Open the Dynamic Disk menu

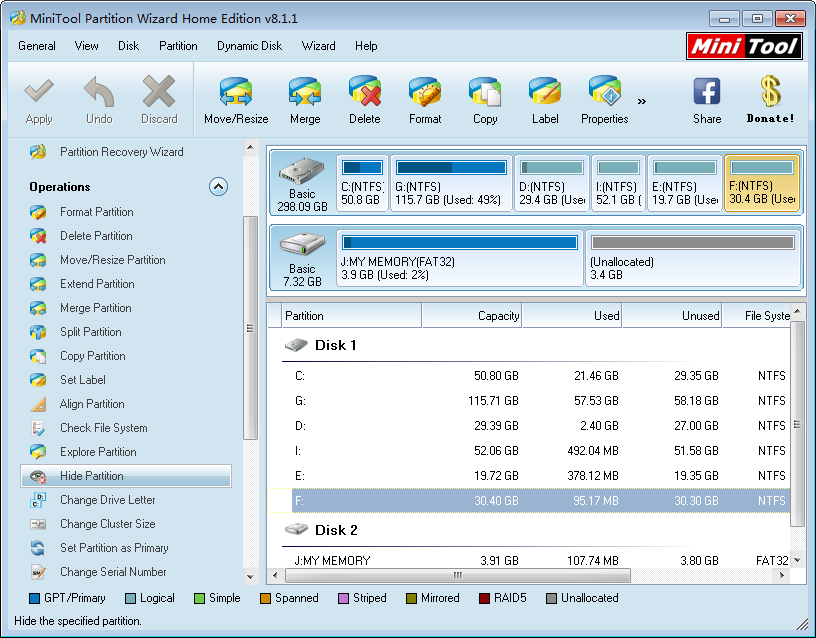[249, 46]
